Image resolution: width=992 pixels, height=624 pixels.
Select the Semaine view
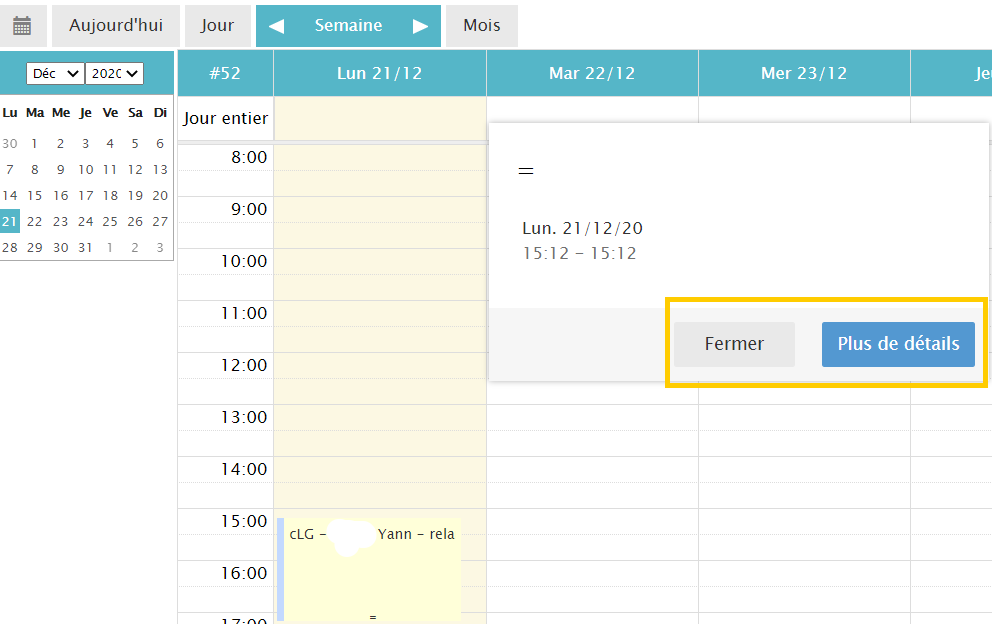click(x=348, y=26)
